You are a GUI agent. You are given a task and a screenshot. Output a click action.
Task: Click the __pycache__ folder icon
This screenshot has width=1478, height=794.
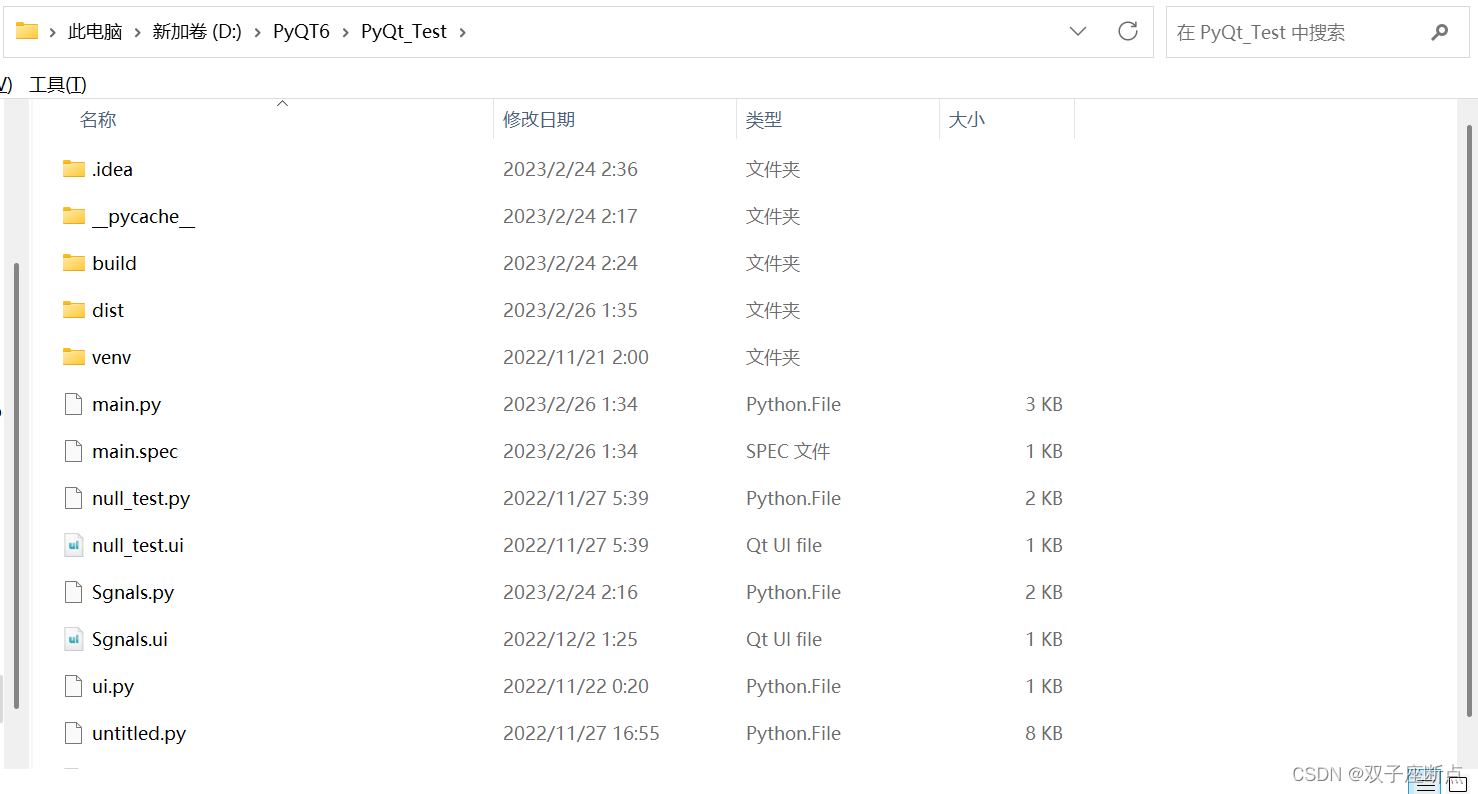pyautogui.click(x=74, y=216)
